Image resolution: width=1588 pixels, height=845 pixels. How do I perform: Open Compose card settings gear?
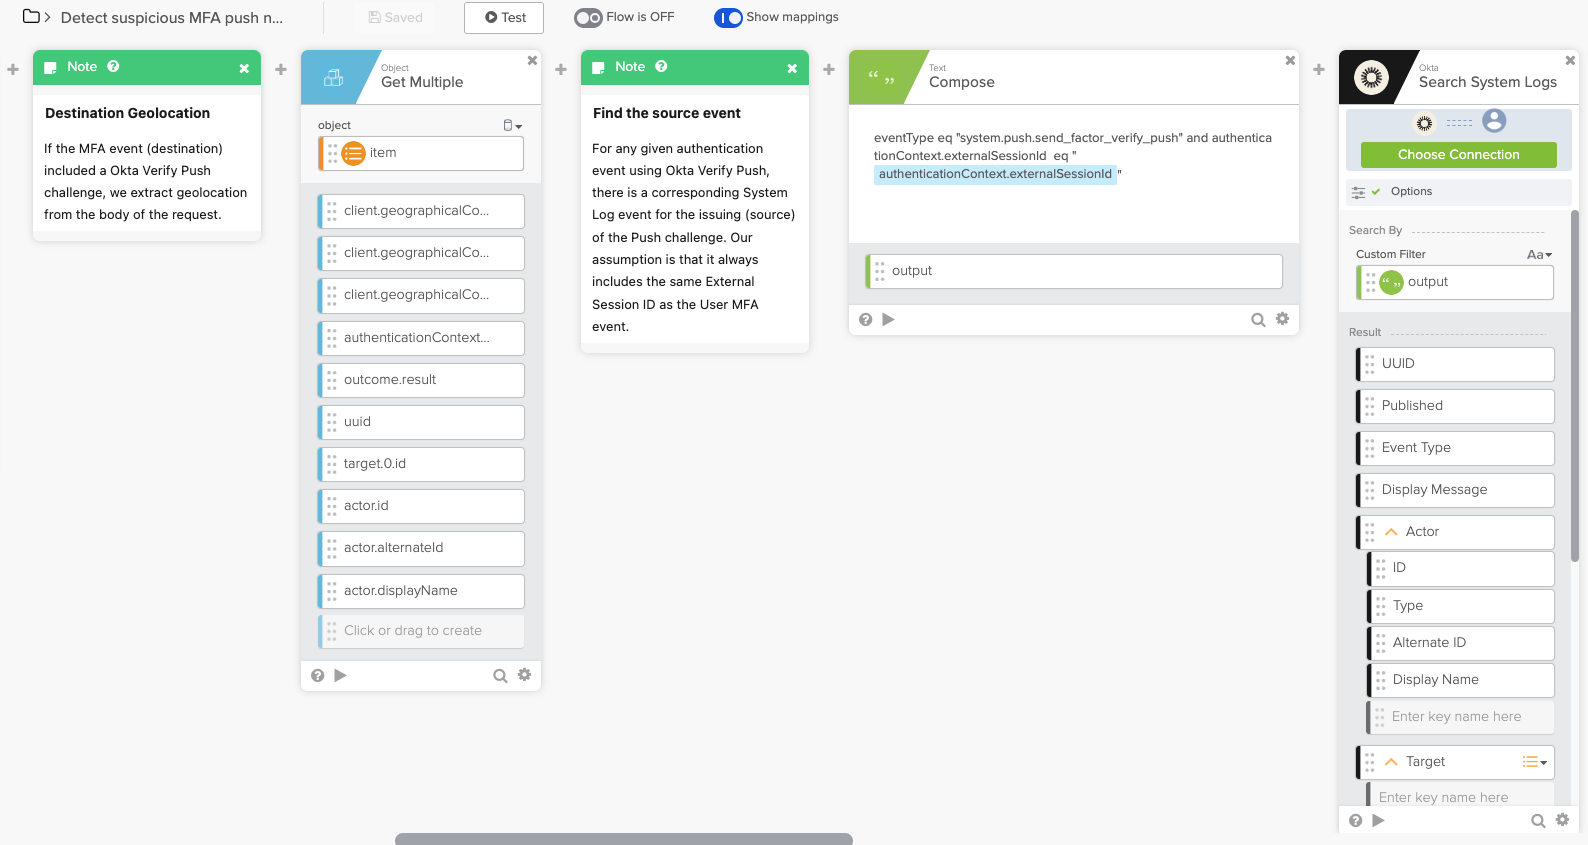pyautogui.click(x=1282, y=319)
